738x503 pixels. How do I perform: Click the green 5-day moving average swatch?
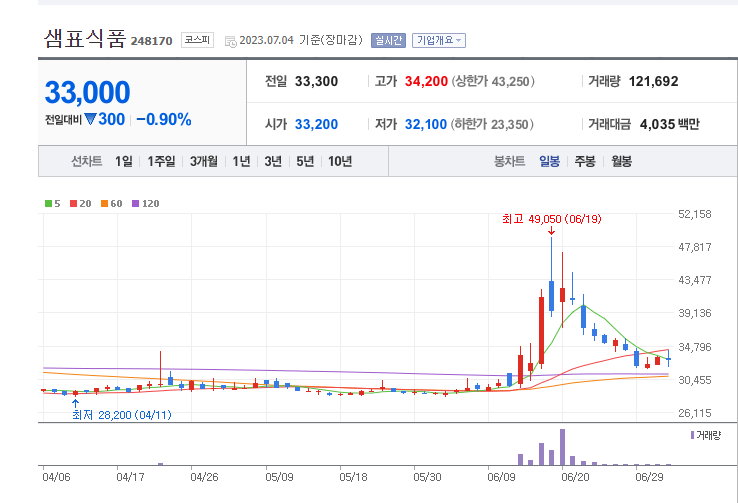[48, 204]
